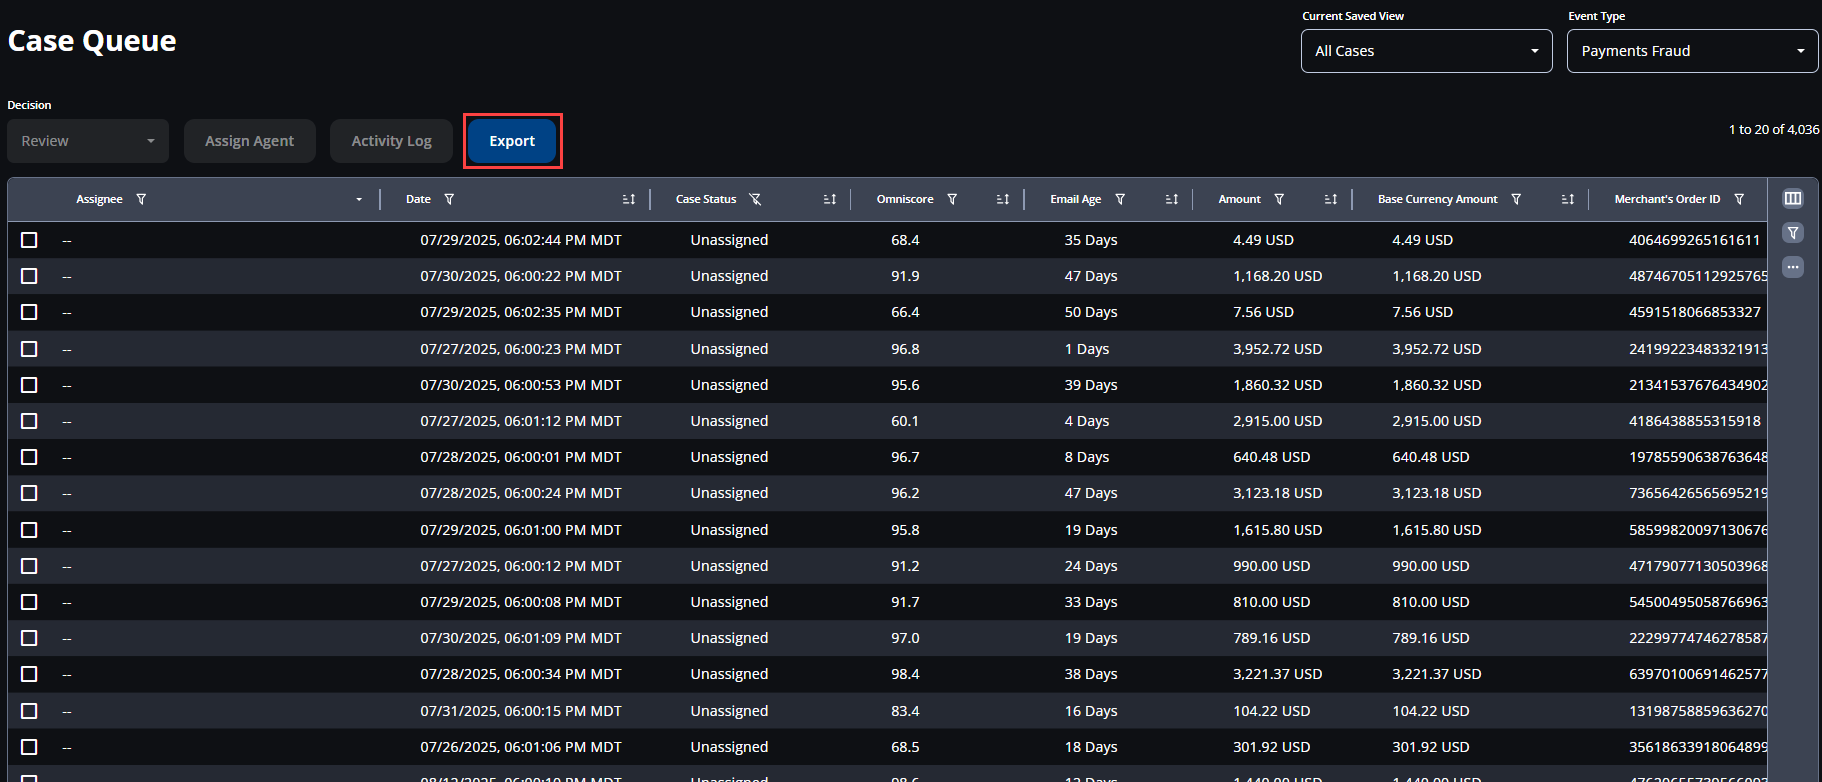1822x782 pixels.
Task: Click the Case Status column header label
Action: pyautogui.click(x=706, y=199)
